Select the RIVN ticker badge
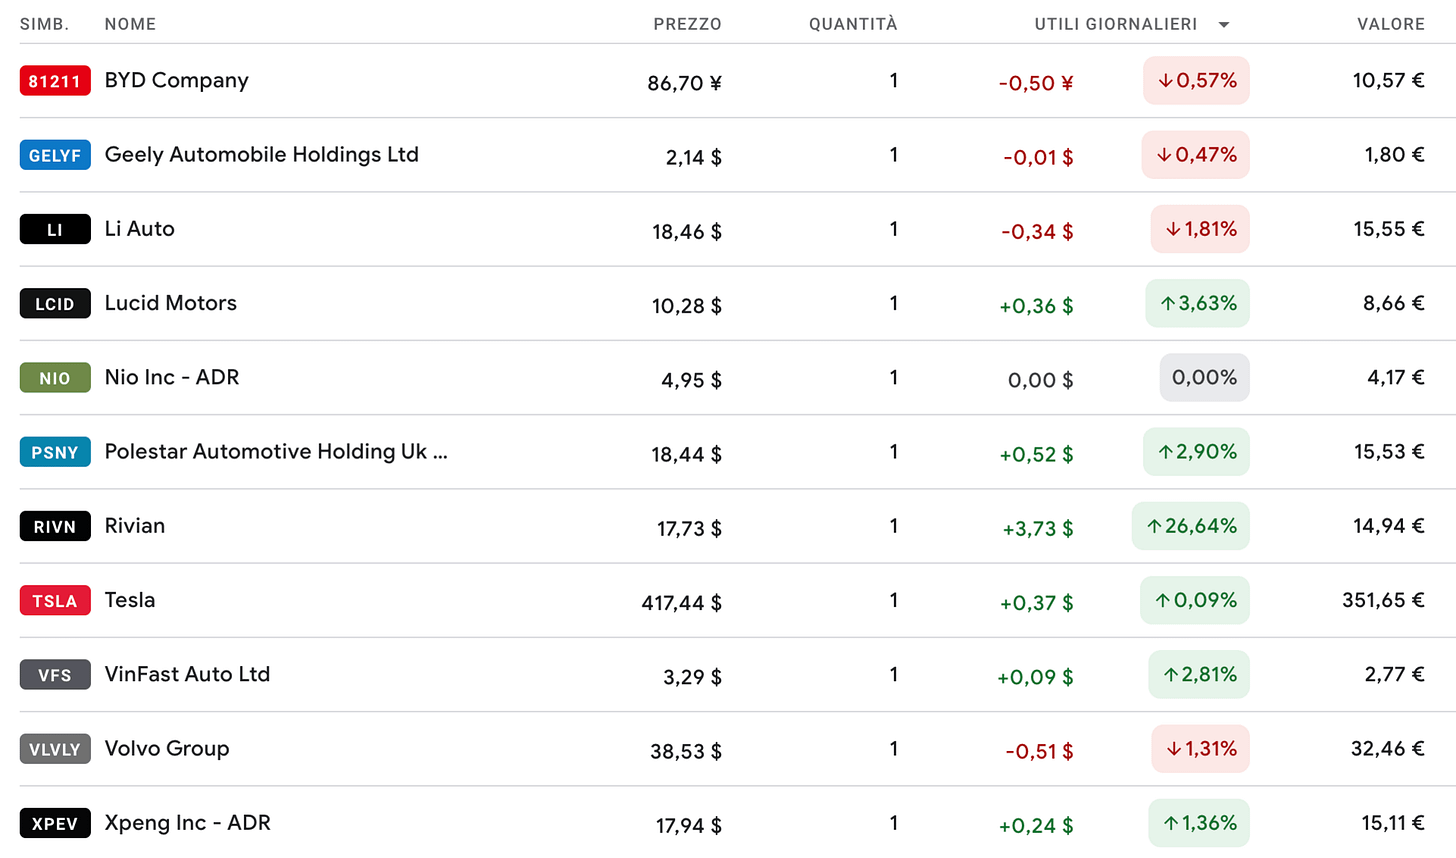Viewport: 1456px width, 858px height. click(55, 526)
